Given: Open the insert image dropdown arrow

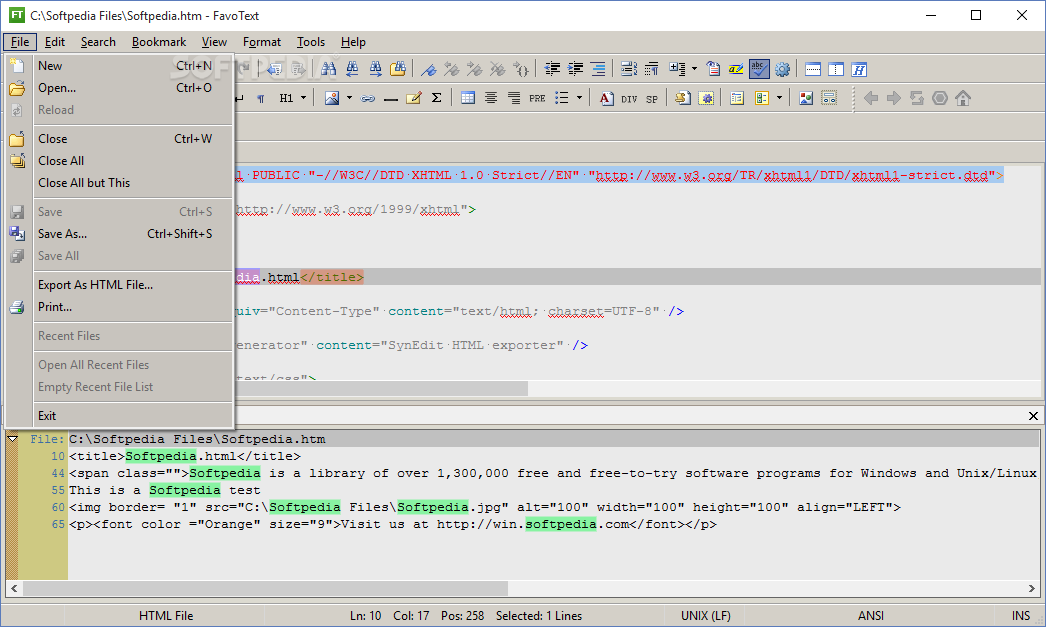Looking at the screenshot, I should 349,98.
